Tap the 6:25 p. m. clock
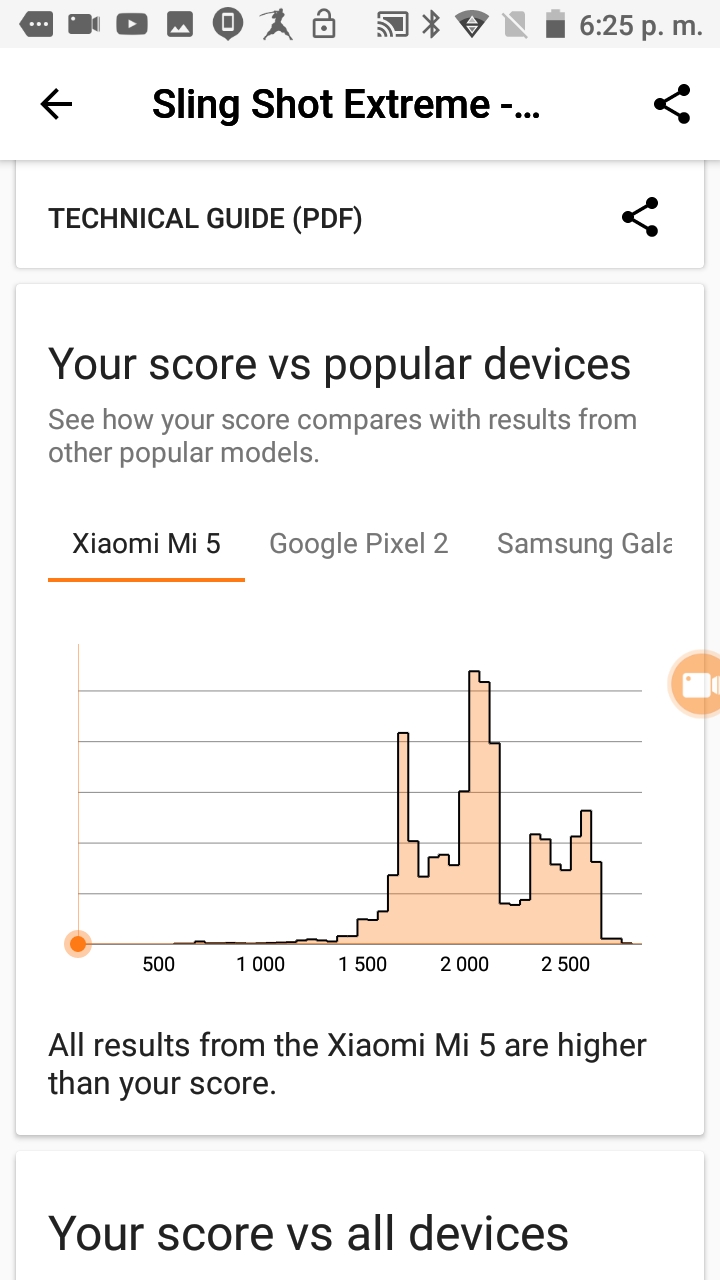720x1280 pixels. pos(640,25)
